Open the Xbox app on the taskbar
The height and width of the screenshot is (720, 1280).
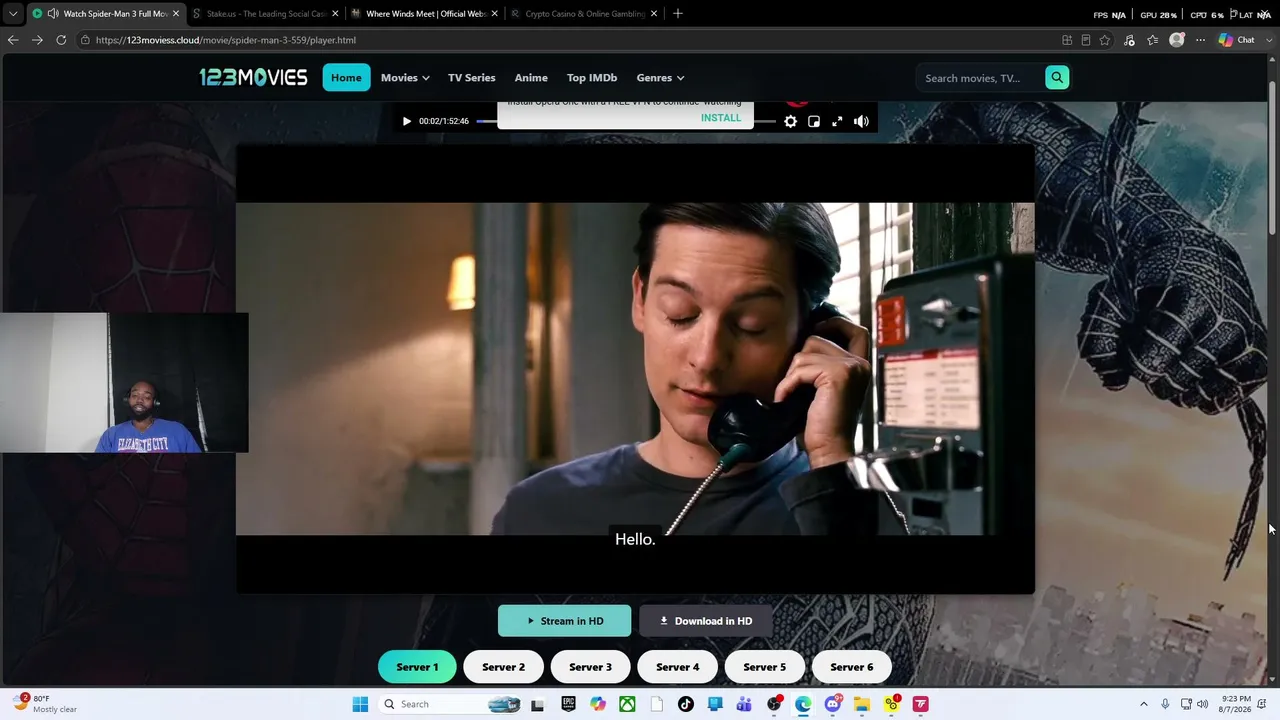[627, 704]
